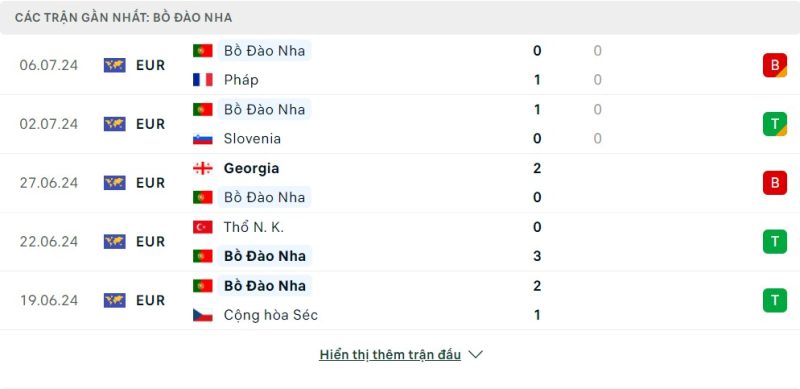The width and height of the screenshot is (800, 389).
Task: Click the France flag icon beside Pháp
Action: tap(203, 80)
